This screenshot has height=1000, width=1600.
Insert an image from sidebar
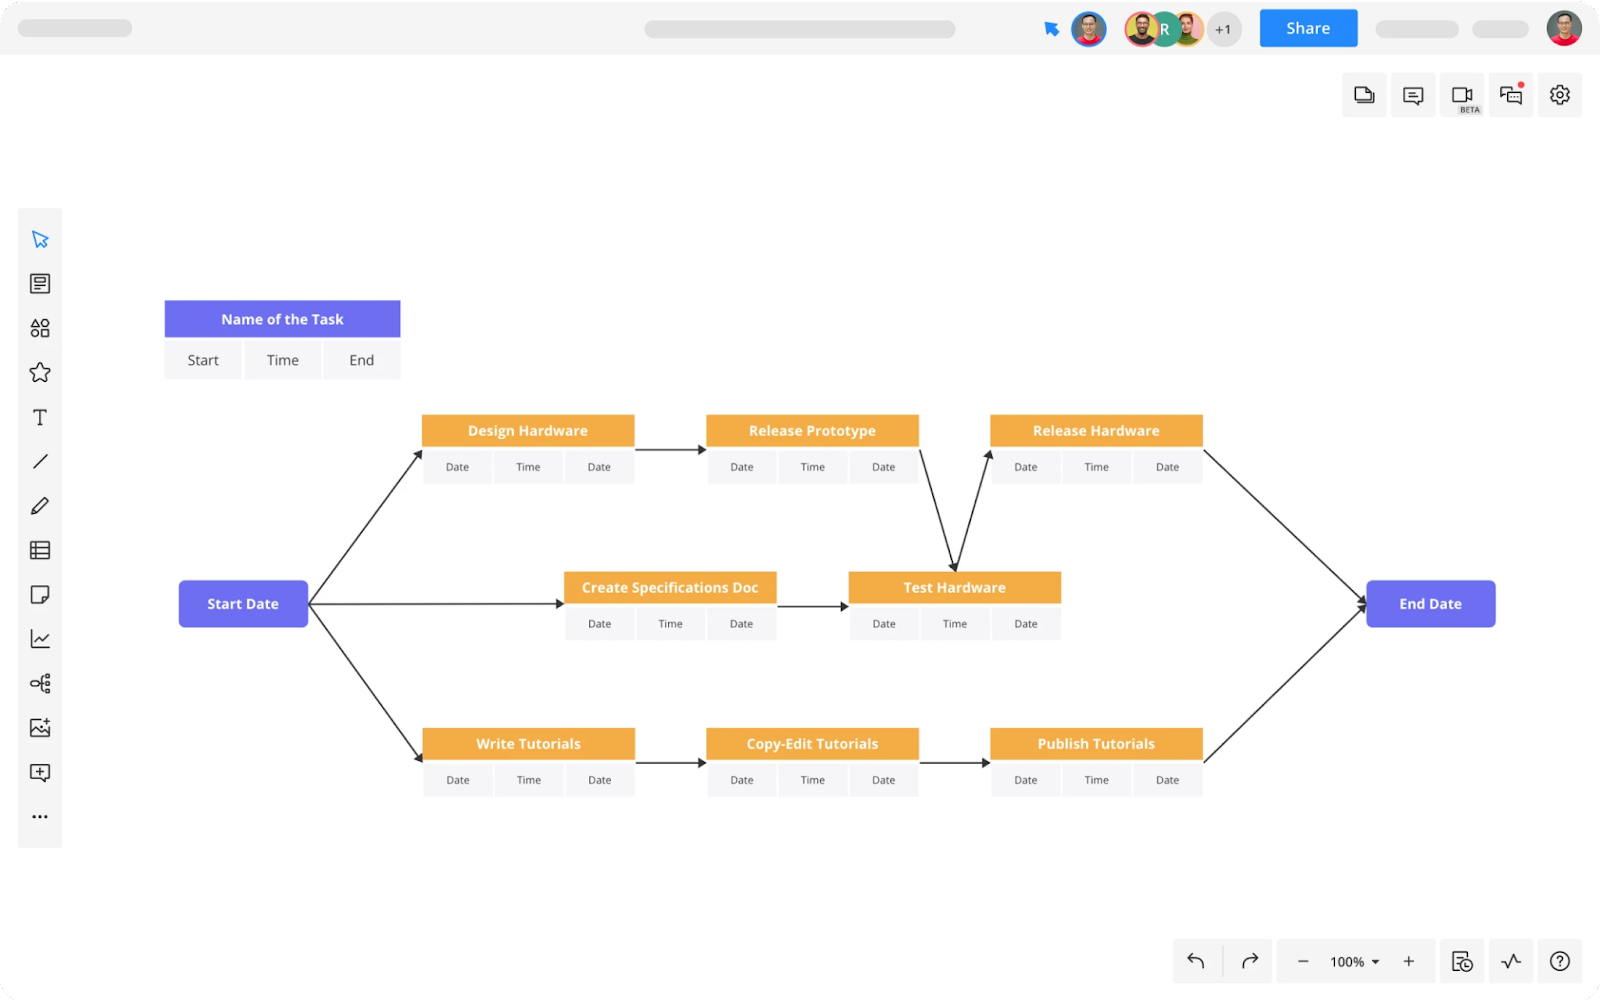(x=40, y=728)
